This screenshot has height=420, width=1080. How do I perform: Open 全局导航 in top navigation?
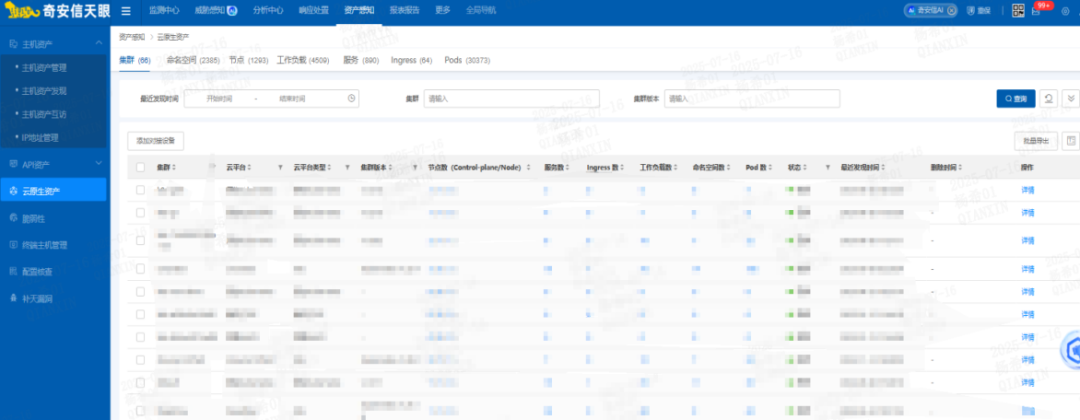tap(481, 10)
